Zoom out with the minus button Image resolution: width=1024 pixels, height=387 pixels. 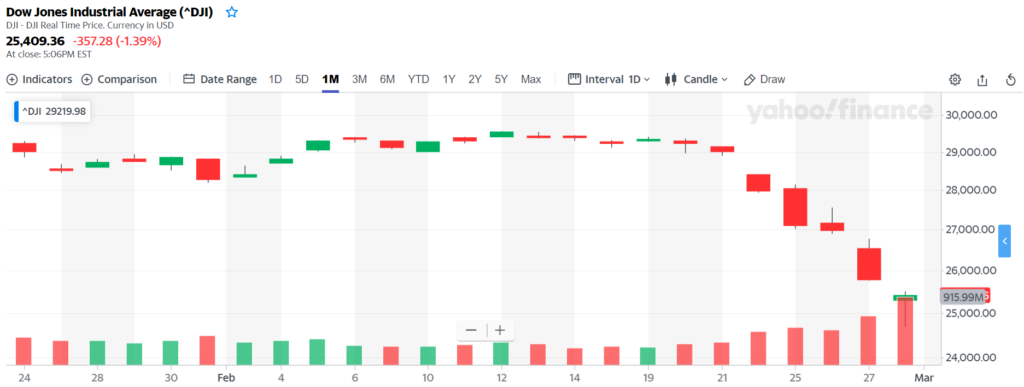(x=471, y=330)
